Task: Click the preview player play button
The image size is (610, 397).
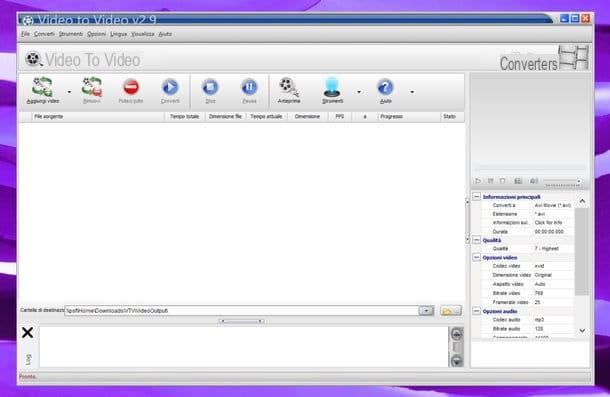Action: pos(478,181)
